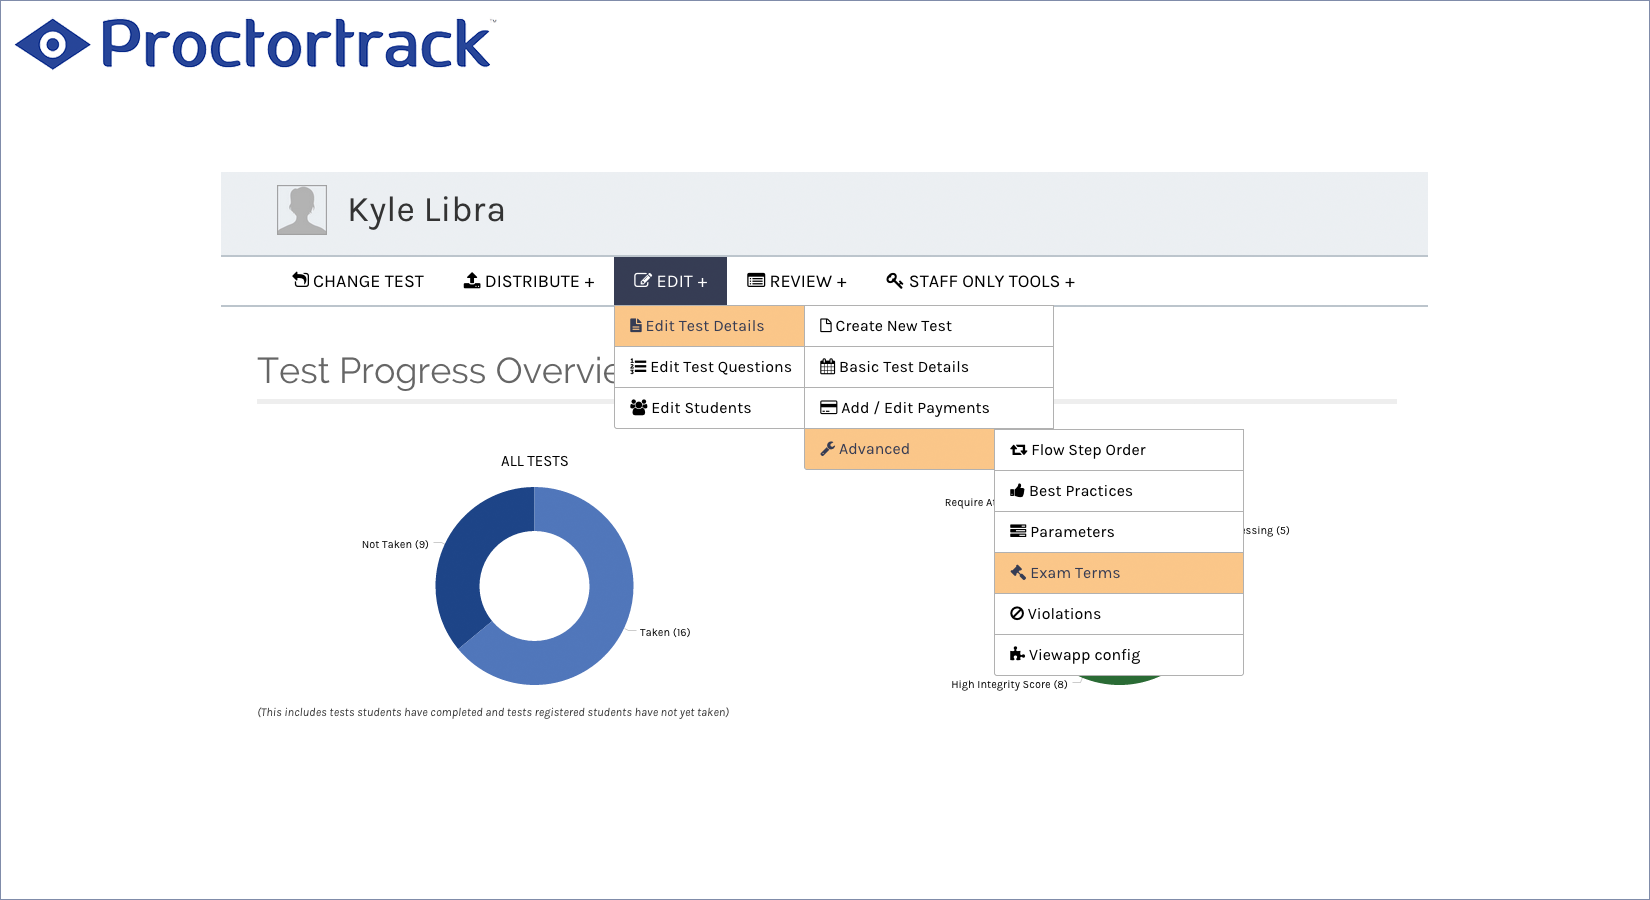
Task: Click the Create New Test file icon
Action: tap(826, 326)
